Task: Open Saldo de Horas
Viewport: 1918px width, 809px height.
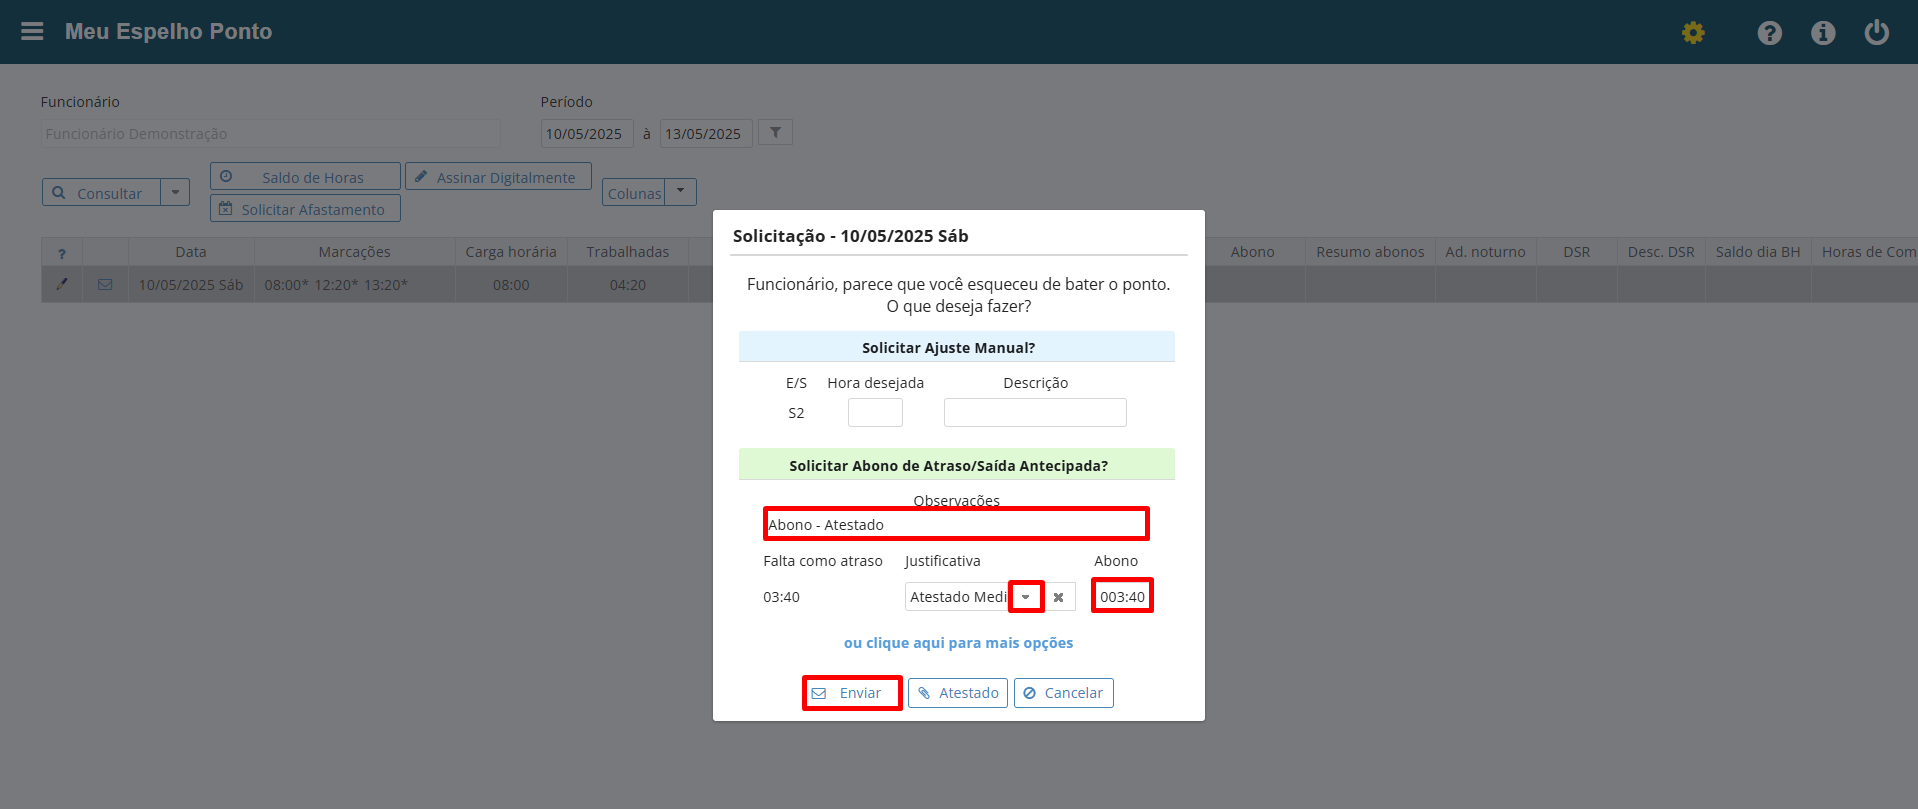Action: tap(305, 177)
